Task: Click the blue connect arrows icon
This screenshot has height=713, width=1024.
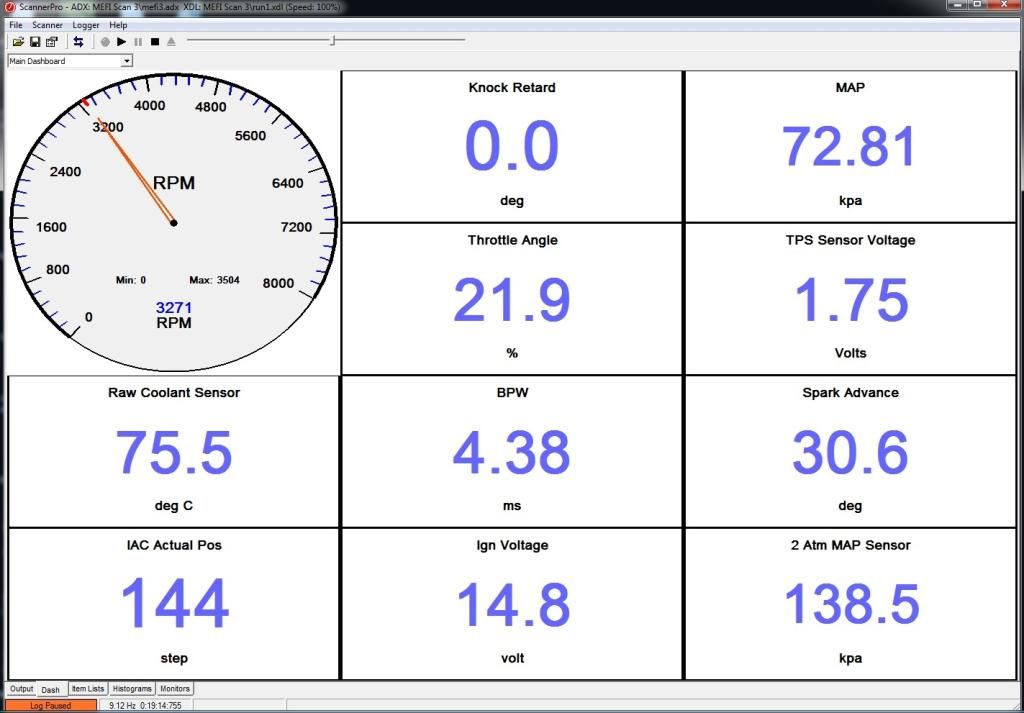Action: tap(79, 42)
